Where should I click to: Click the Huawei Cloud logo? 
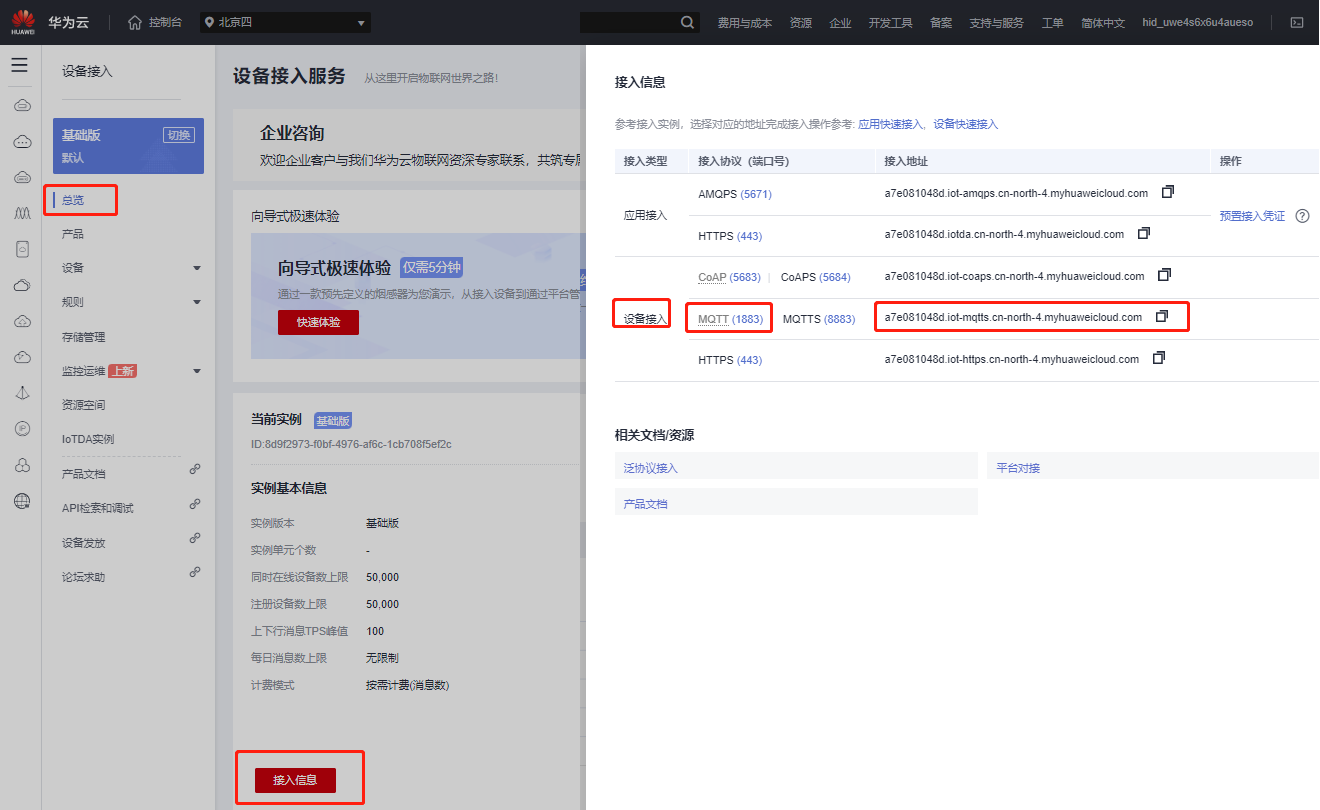point(22,22)
